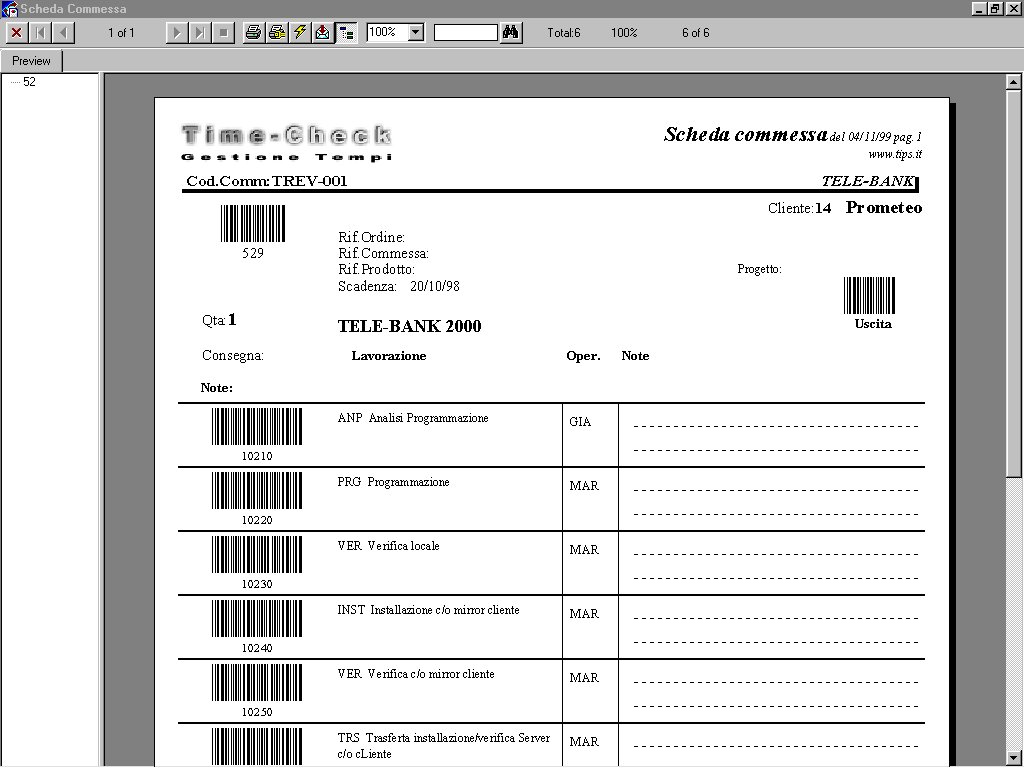Image resolution: width=1024 pixels, height=768 pixels.
Task: Click the bold 'Note:' label above the table
Action: coord(216,388)
